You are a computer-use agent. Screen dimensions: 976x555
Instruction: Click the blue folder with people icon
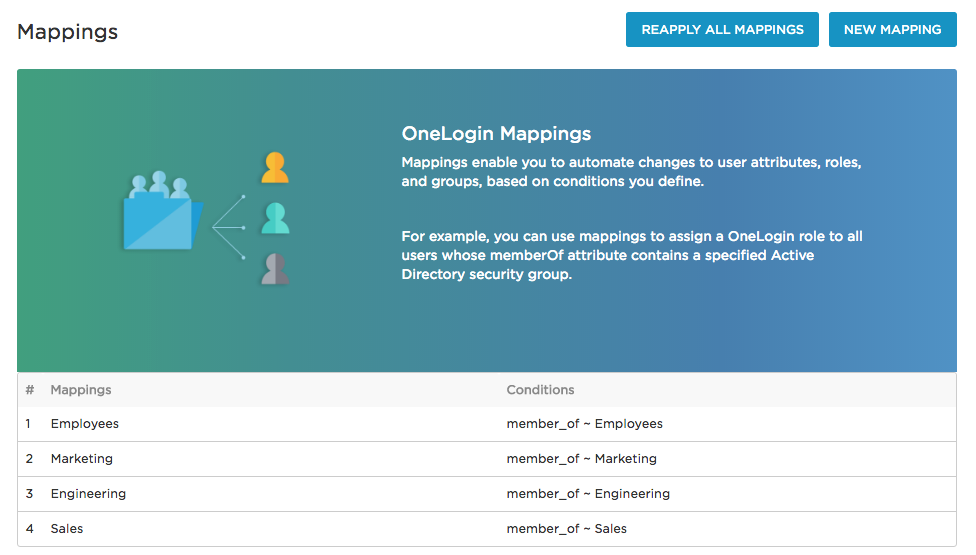click(162, 213)
